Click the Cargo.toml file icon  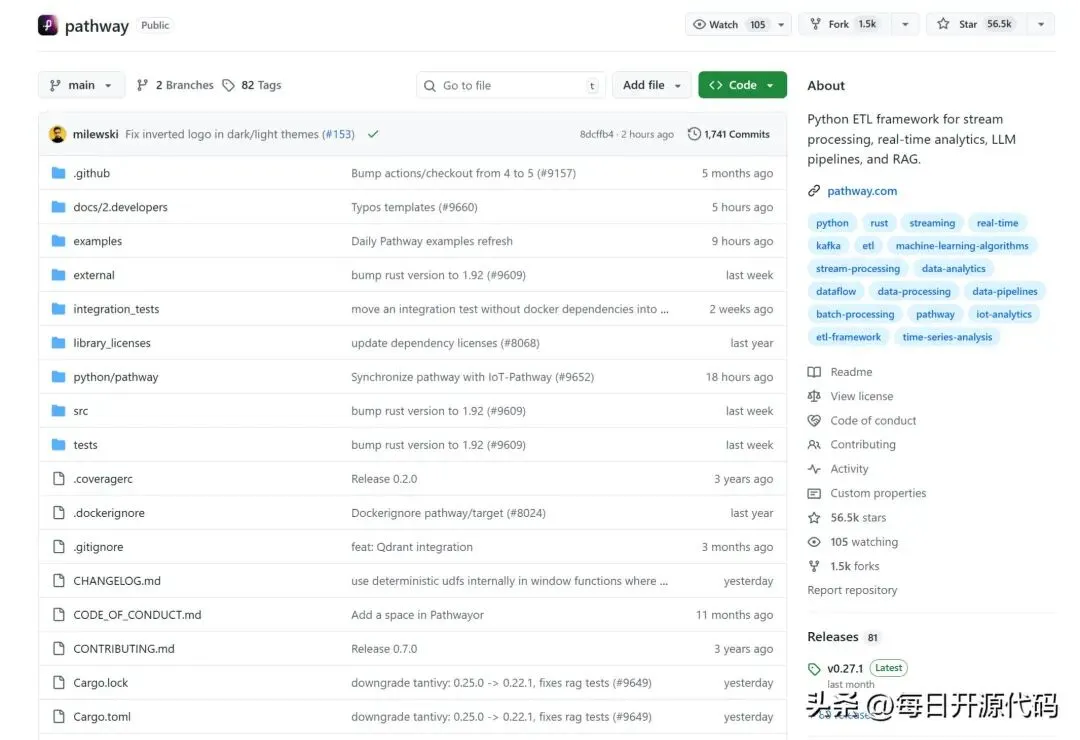(59, 717)
